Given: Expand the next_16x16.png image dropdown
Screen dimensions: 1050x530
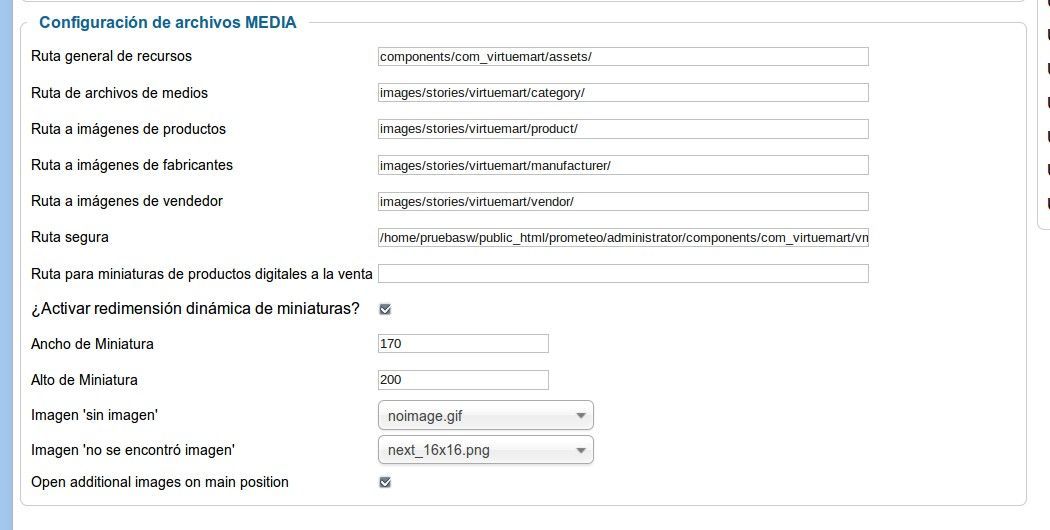Looking at the screenshot, I should 485,450.
